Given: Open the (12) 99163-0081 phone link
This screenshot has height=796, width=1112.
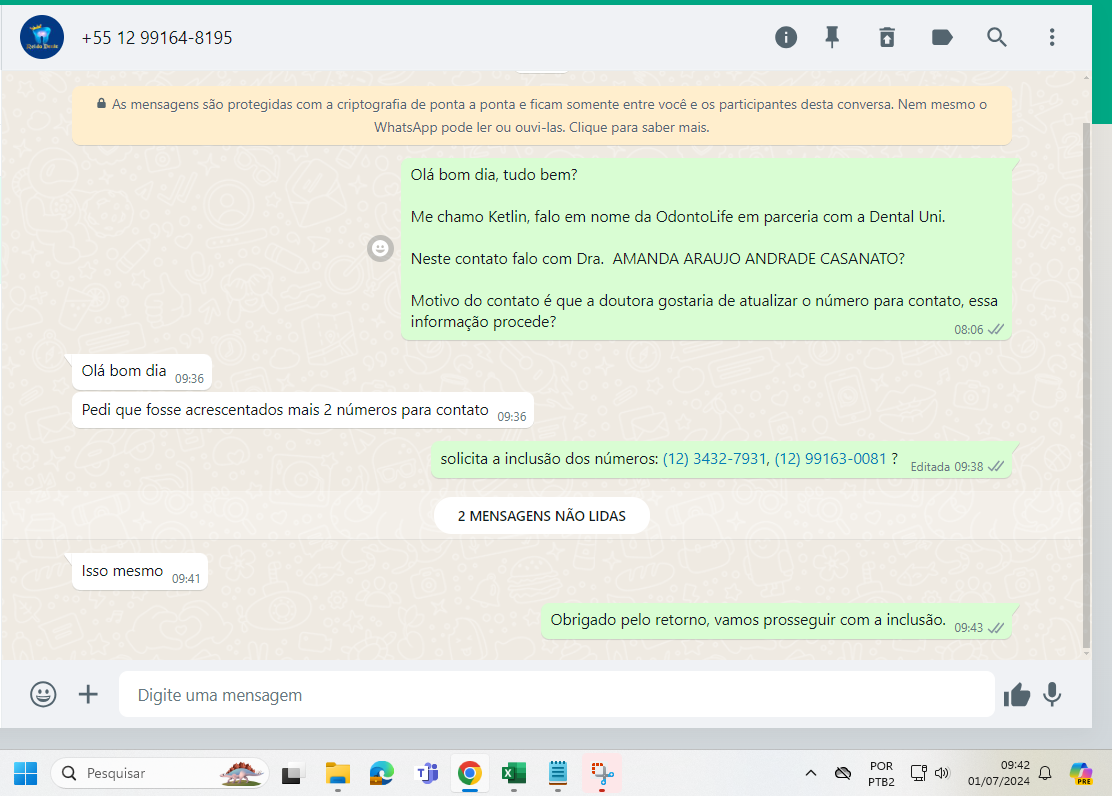Looking at the screenshot, I should pos(830,459).
